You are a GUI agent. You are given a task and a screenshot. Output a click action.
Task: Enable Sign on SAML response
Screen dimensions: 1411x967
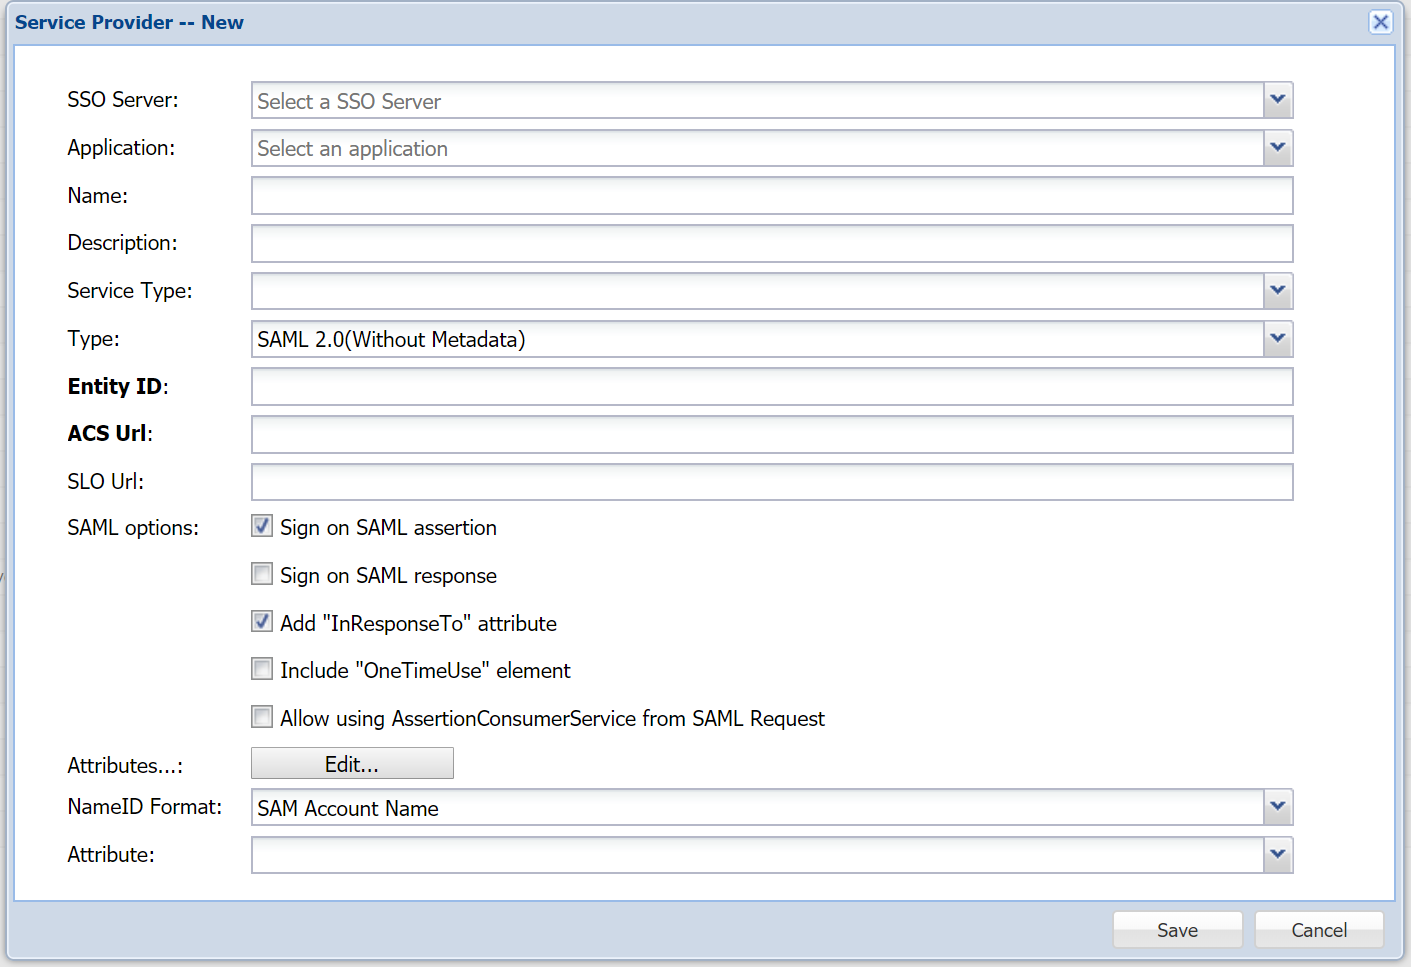(x=262, y=574)
